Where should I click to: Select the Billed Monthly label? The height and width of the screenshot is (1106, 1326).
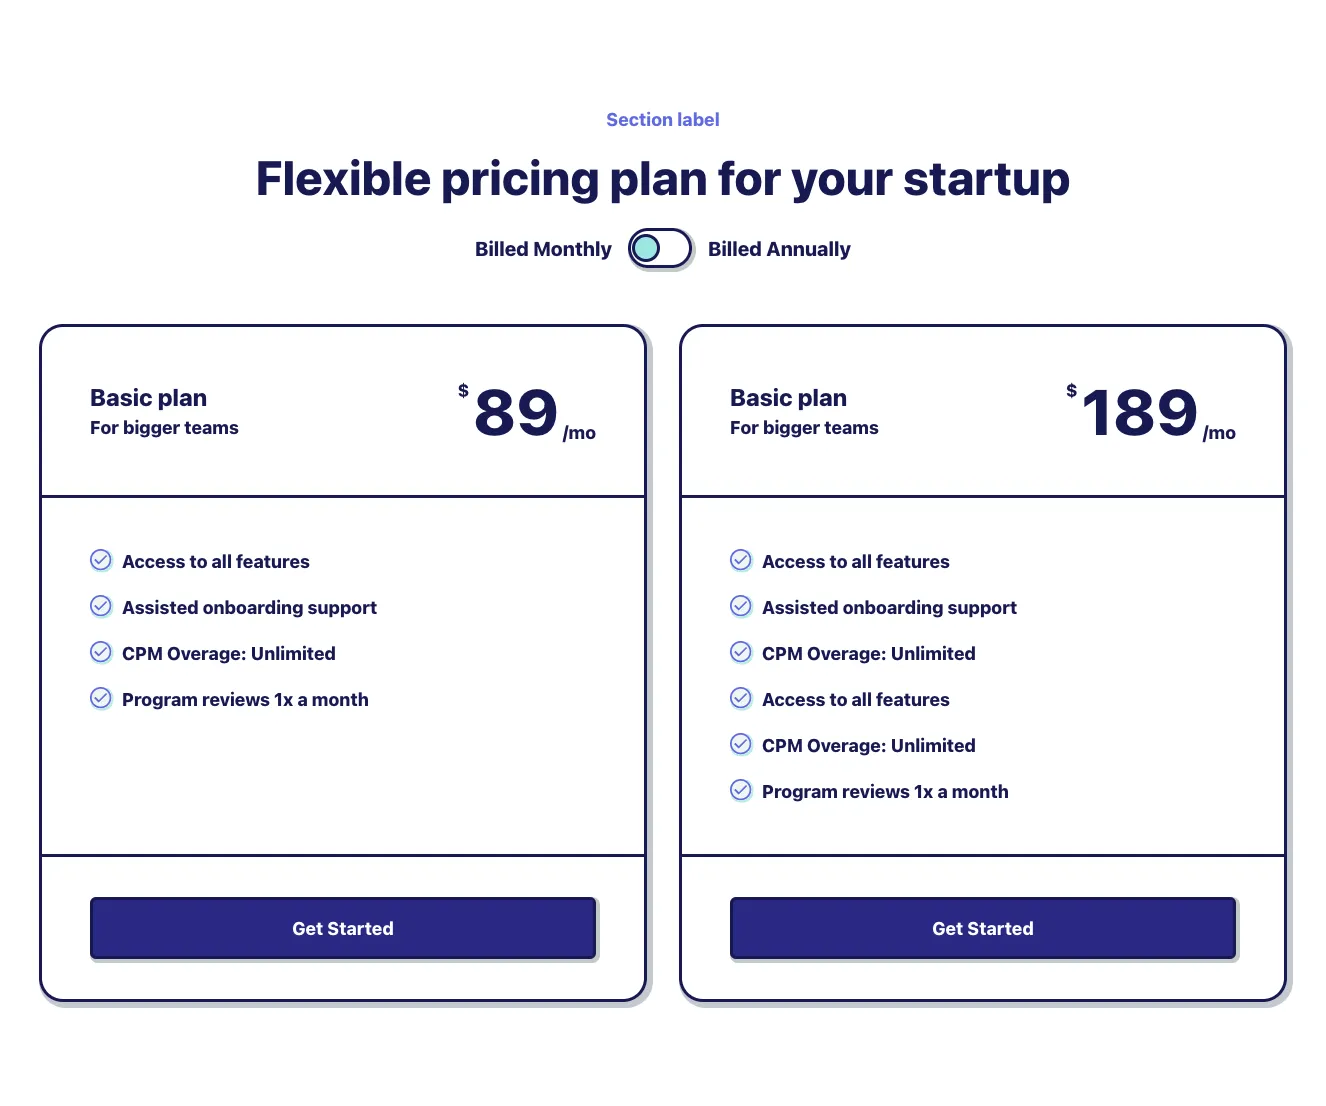(x=543, y=249)
